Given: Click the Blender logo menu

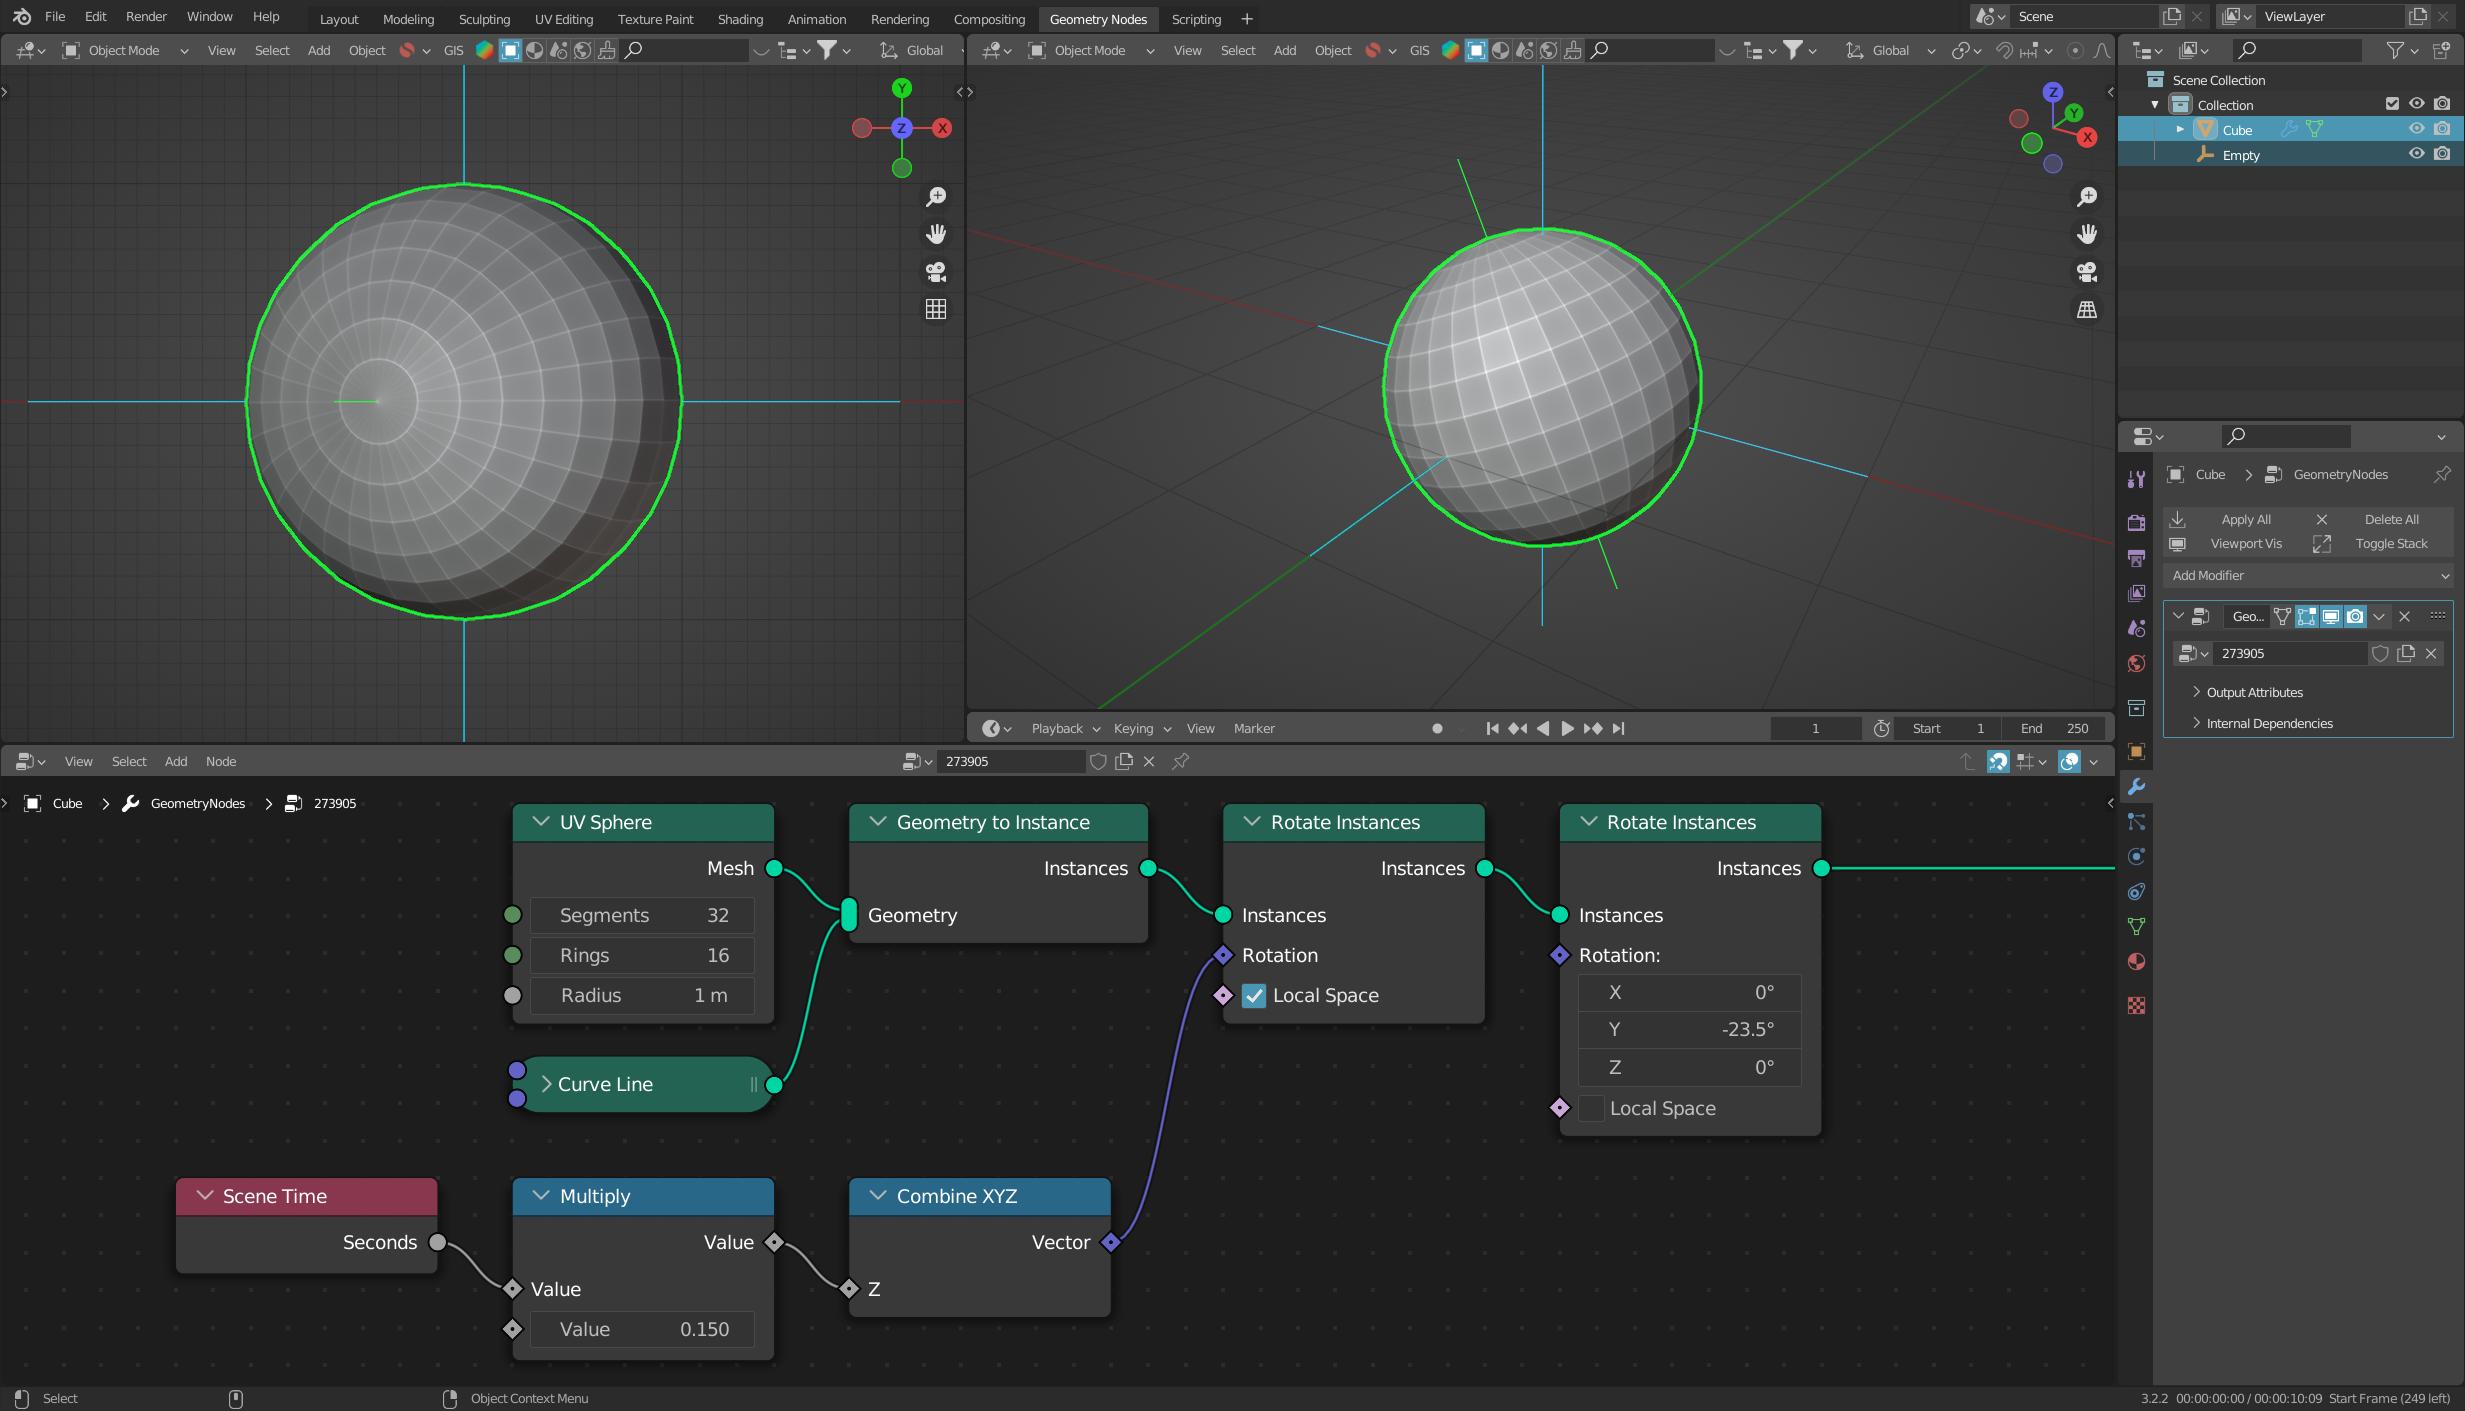Looking at the screenshot, I should (x=21, y=17).
